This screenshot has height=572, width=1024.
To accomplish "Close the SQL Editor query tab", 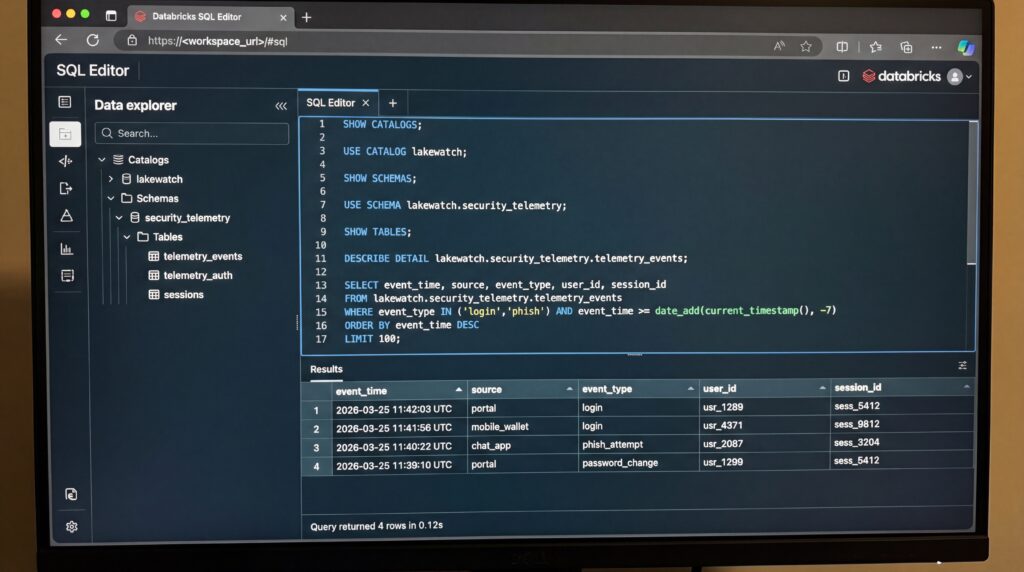I will tap(366, 103).
